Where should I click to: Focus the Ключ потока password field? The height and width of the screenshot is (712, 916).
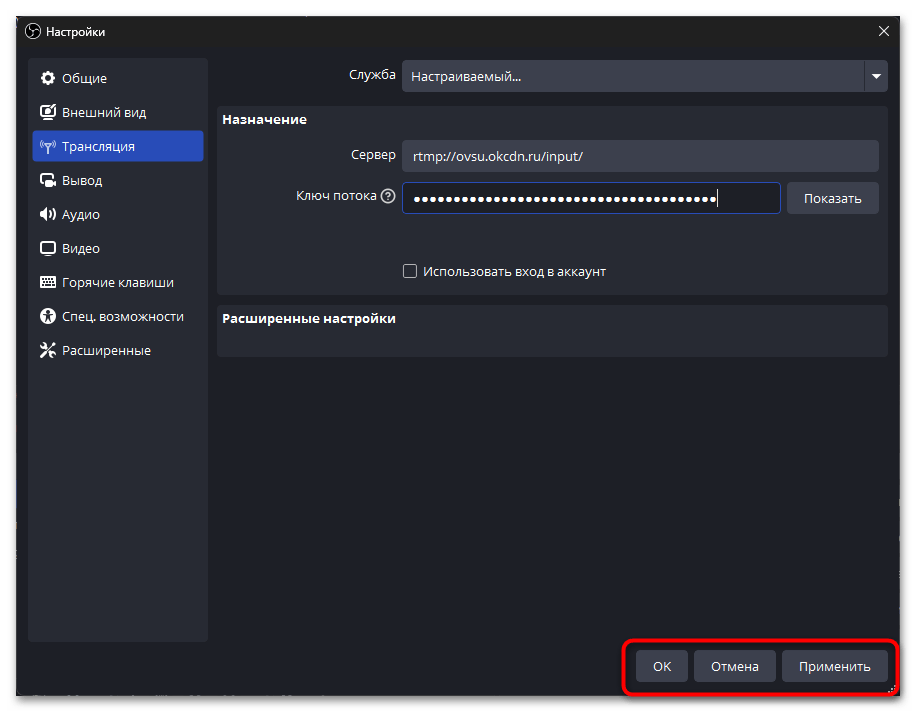click(590, 198)
